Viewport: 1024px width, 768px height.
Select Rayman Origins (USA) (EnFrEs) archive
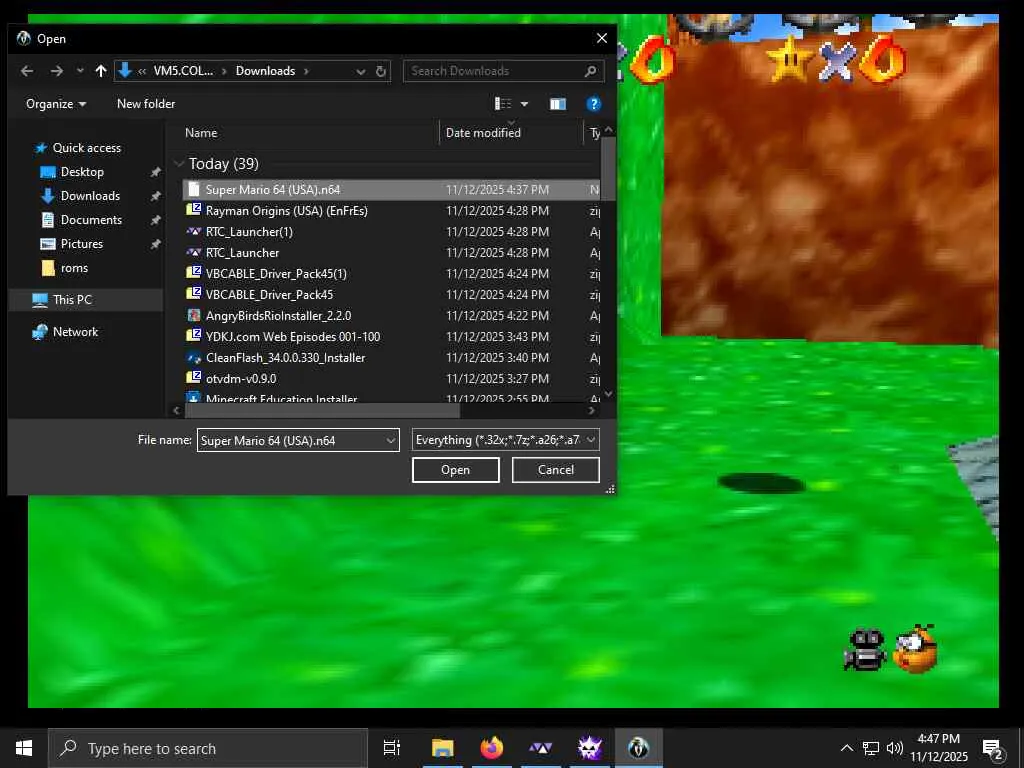click(x=391, y=210)
